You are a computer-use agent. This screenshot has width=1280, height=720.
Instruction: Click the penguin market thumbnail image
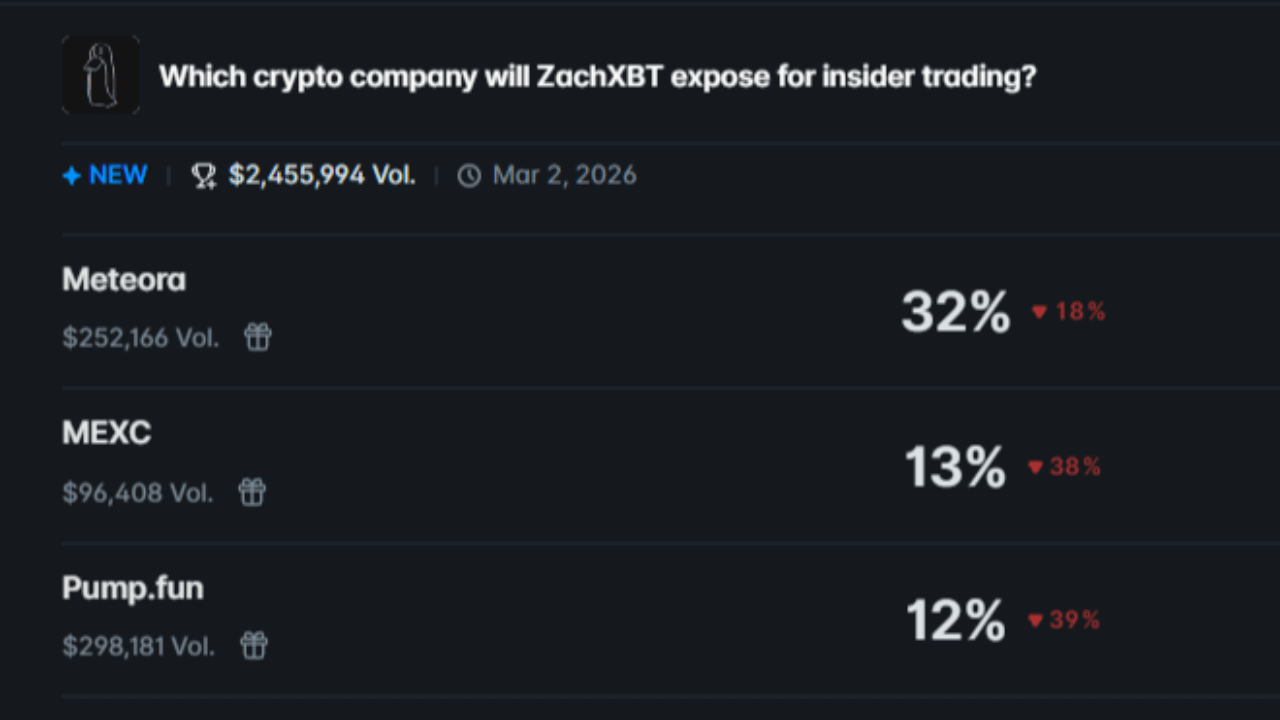click(101, 75)
